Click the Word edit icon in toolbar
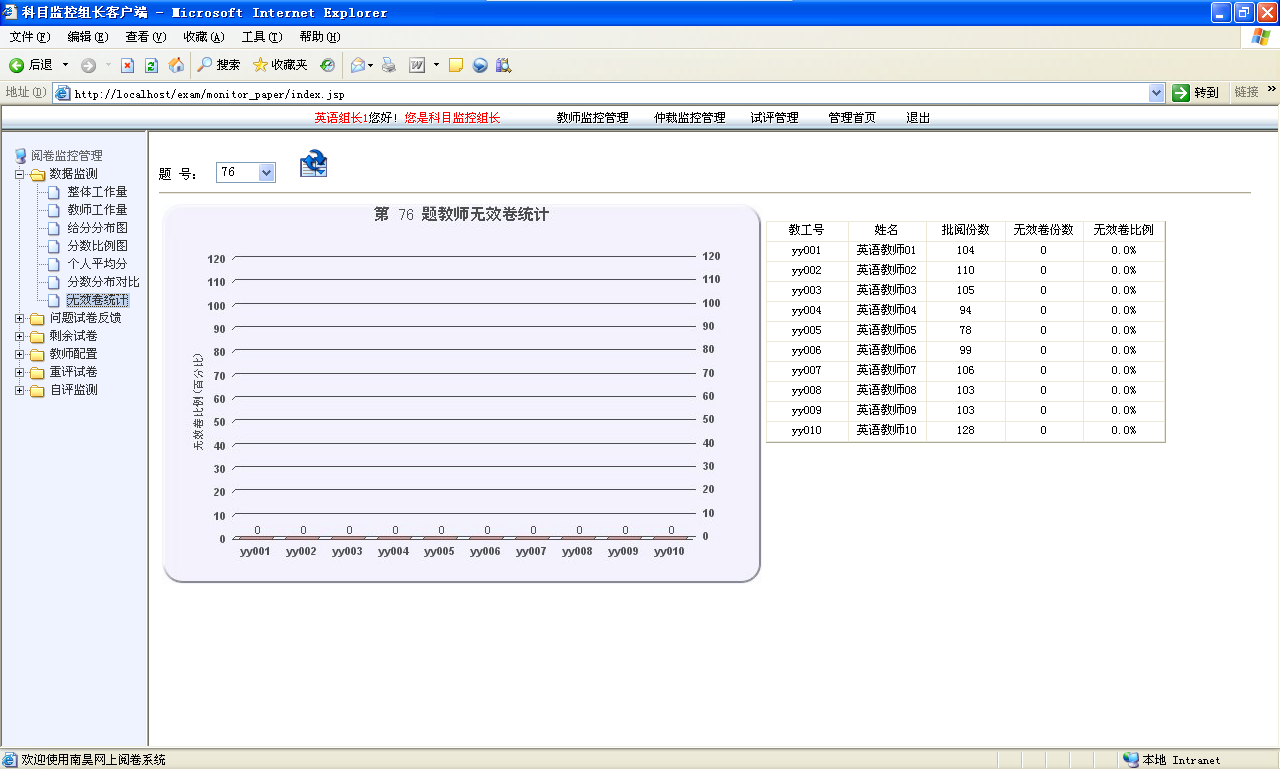 coord(417,65)
